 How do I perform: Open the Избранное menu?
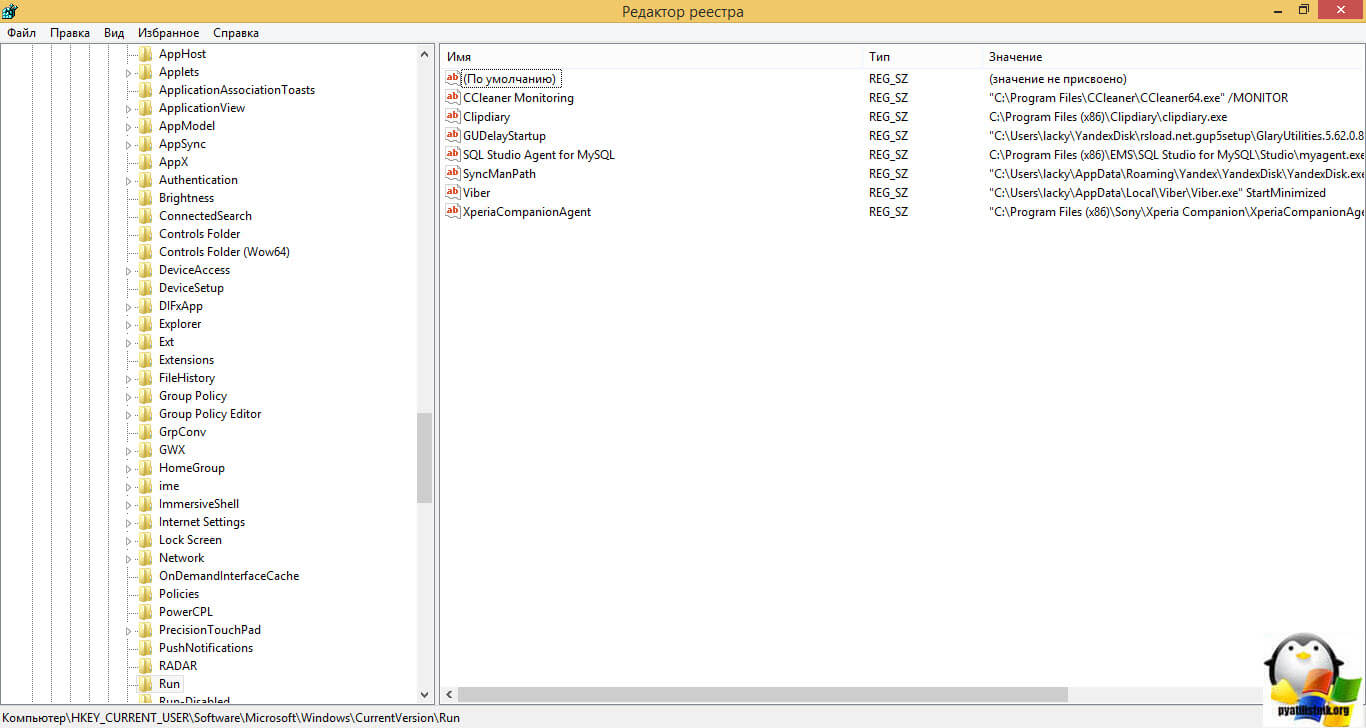click(x=169, y=33)
